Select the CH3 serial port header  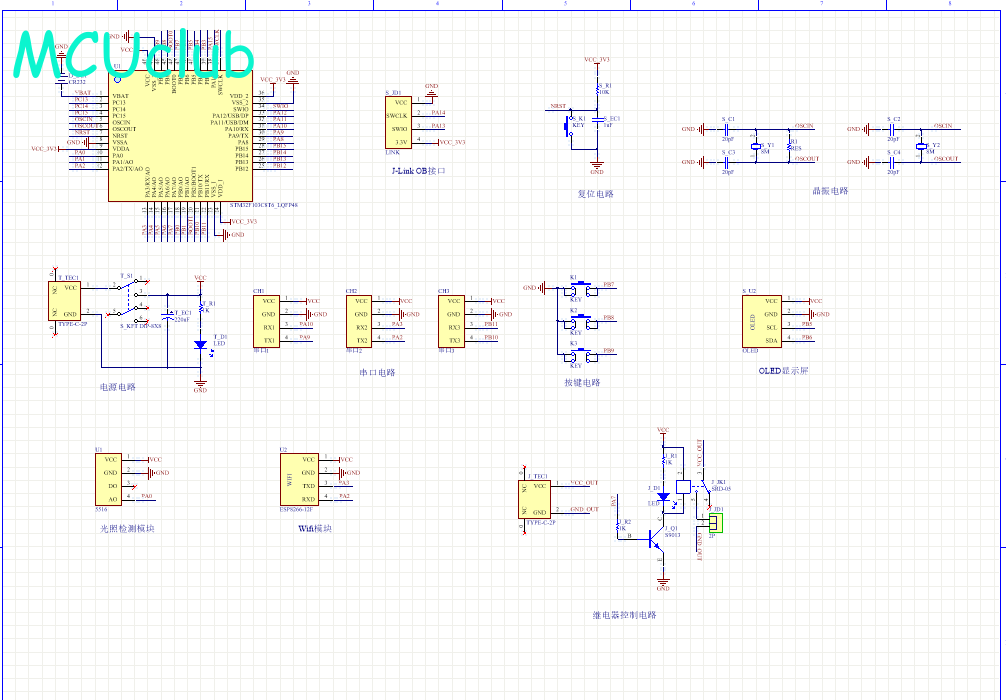[453, 320]
